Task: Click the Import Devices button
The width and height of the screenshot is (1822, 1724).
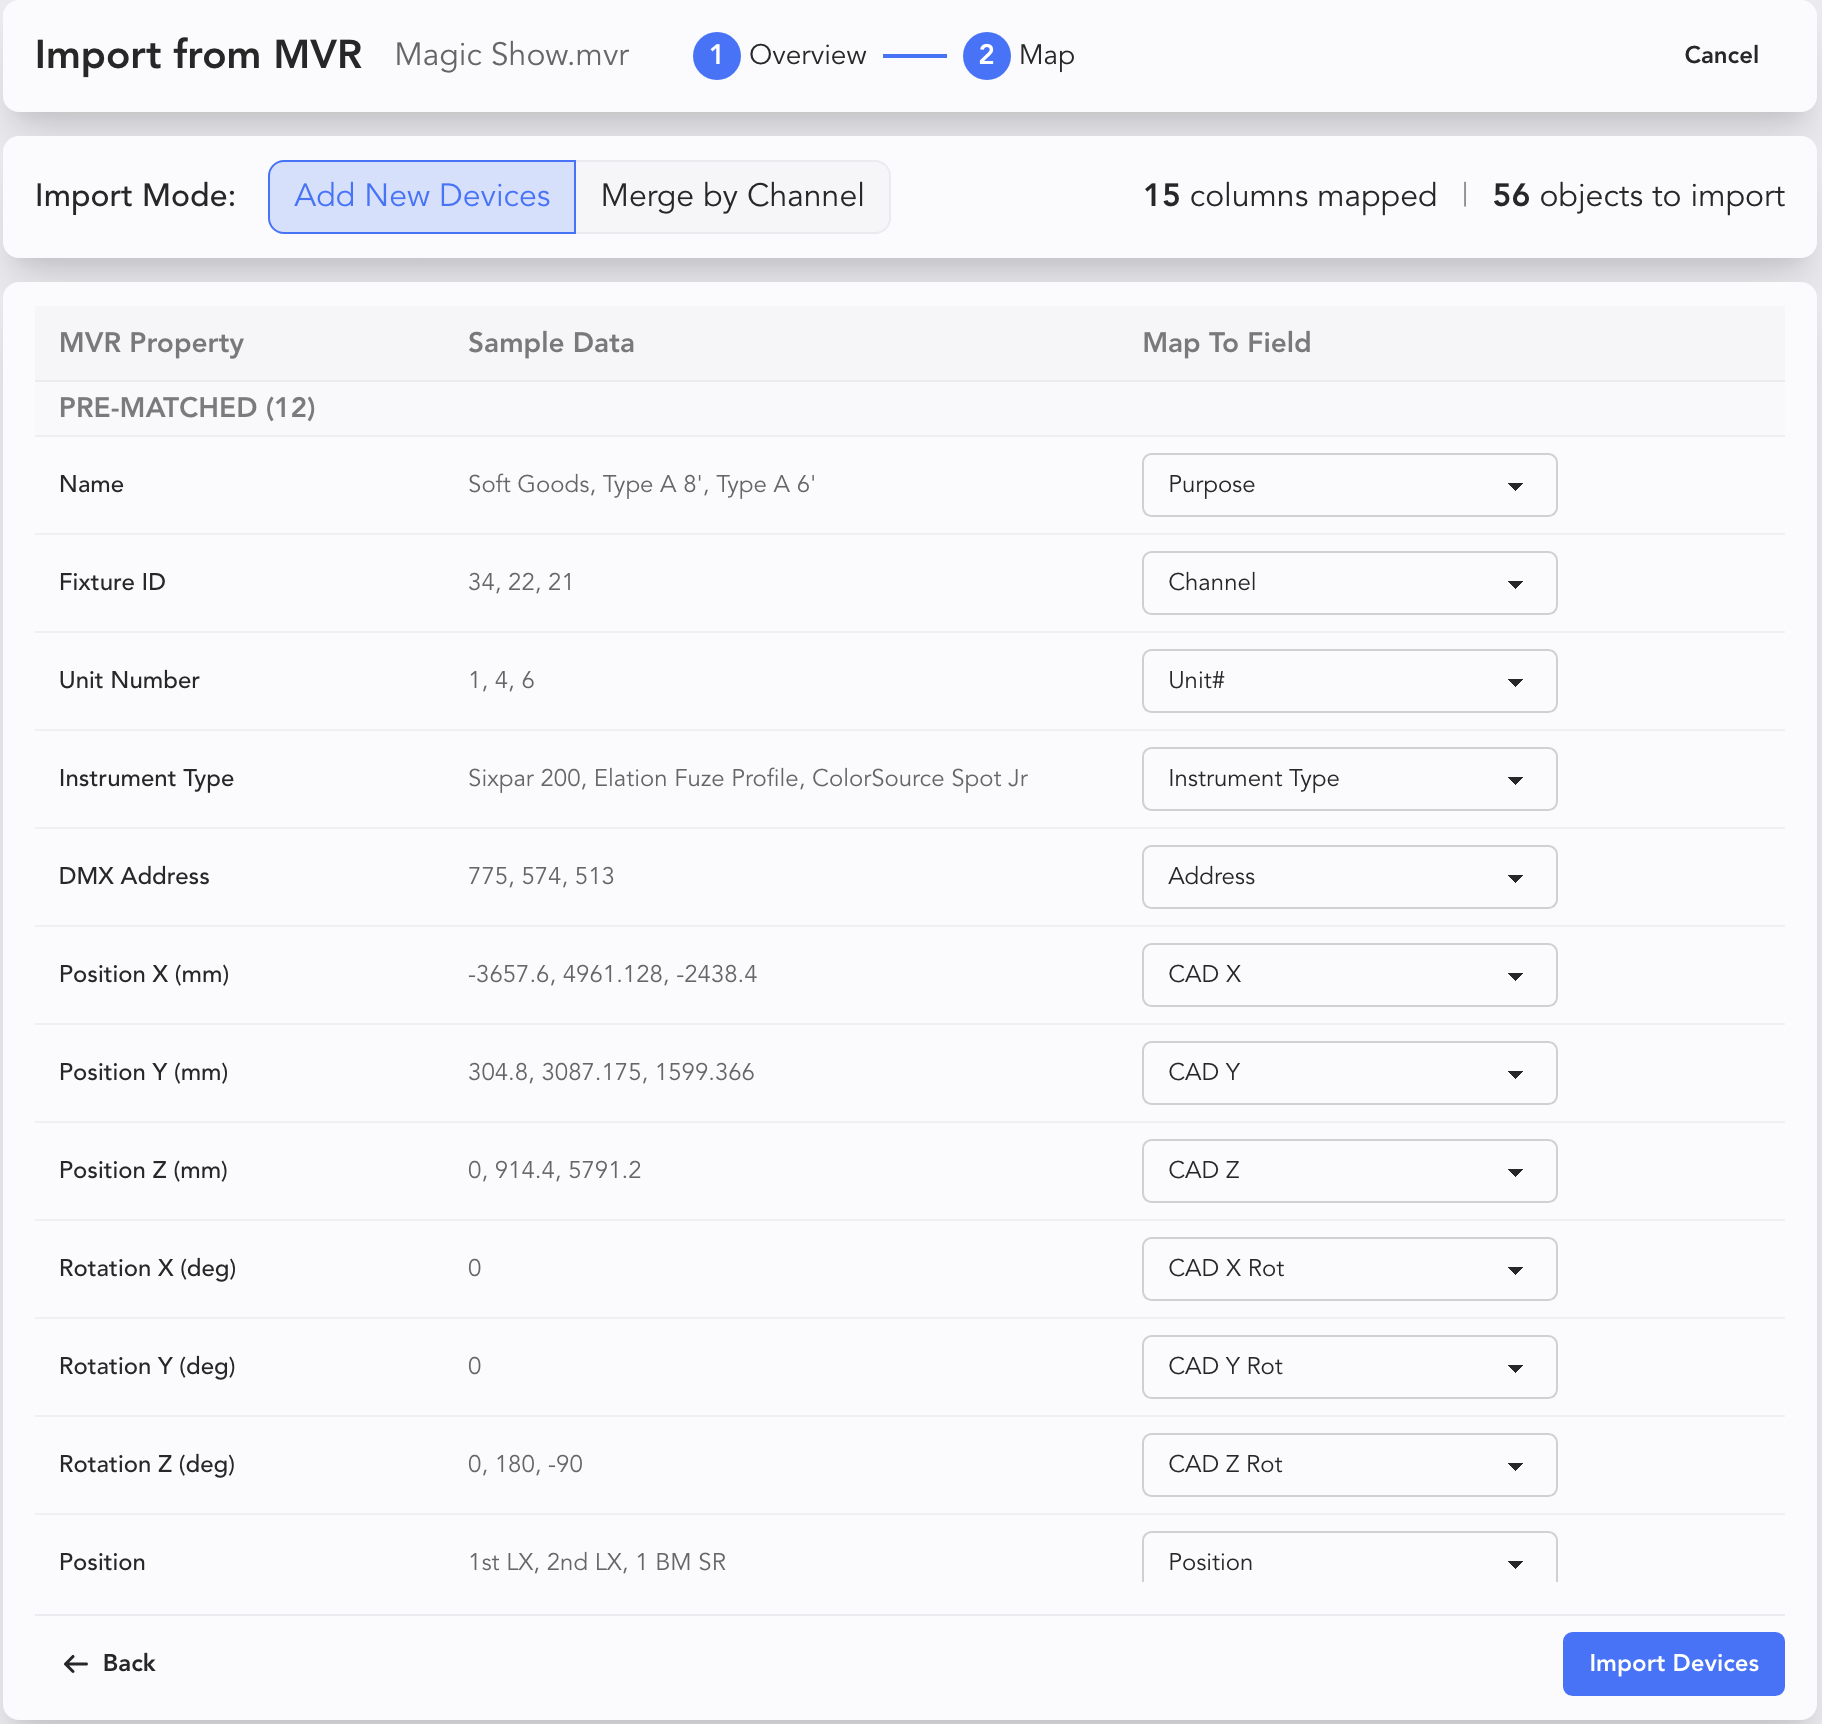Action: (x=1673, y=1663)
